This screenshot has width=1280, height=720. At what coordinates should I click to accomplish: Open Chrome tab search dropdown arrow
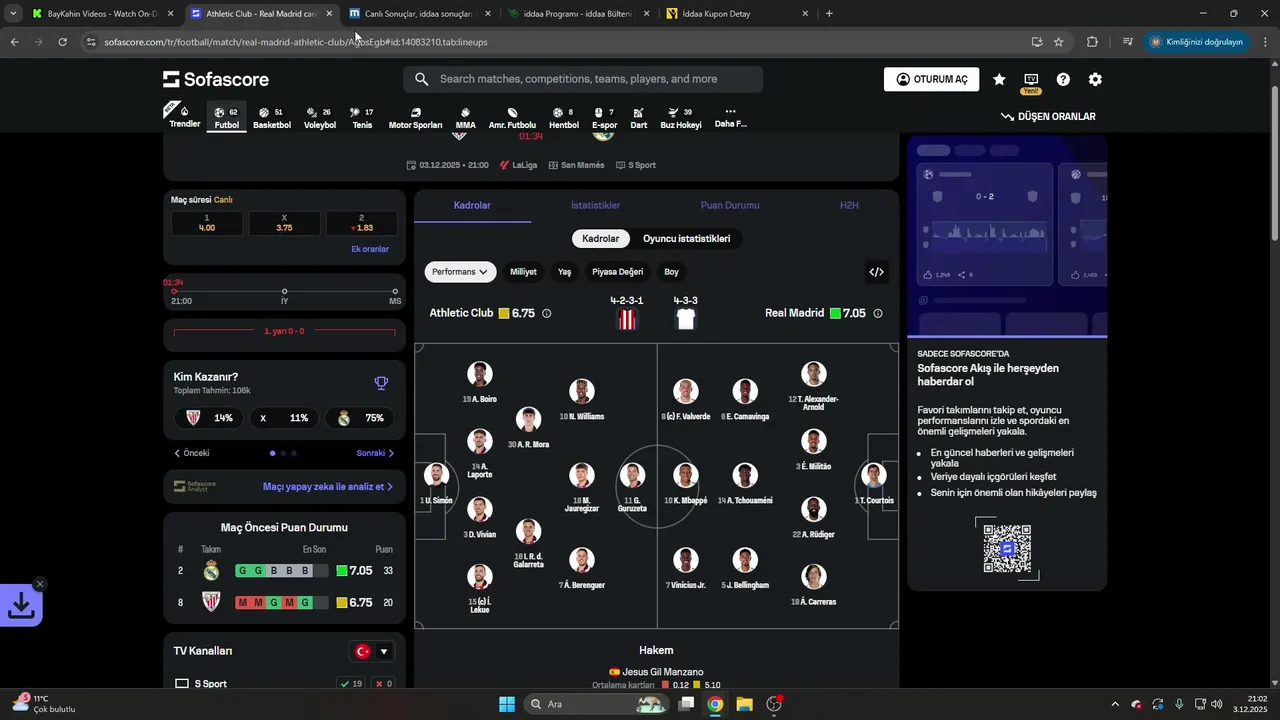click(13, 14)
